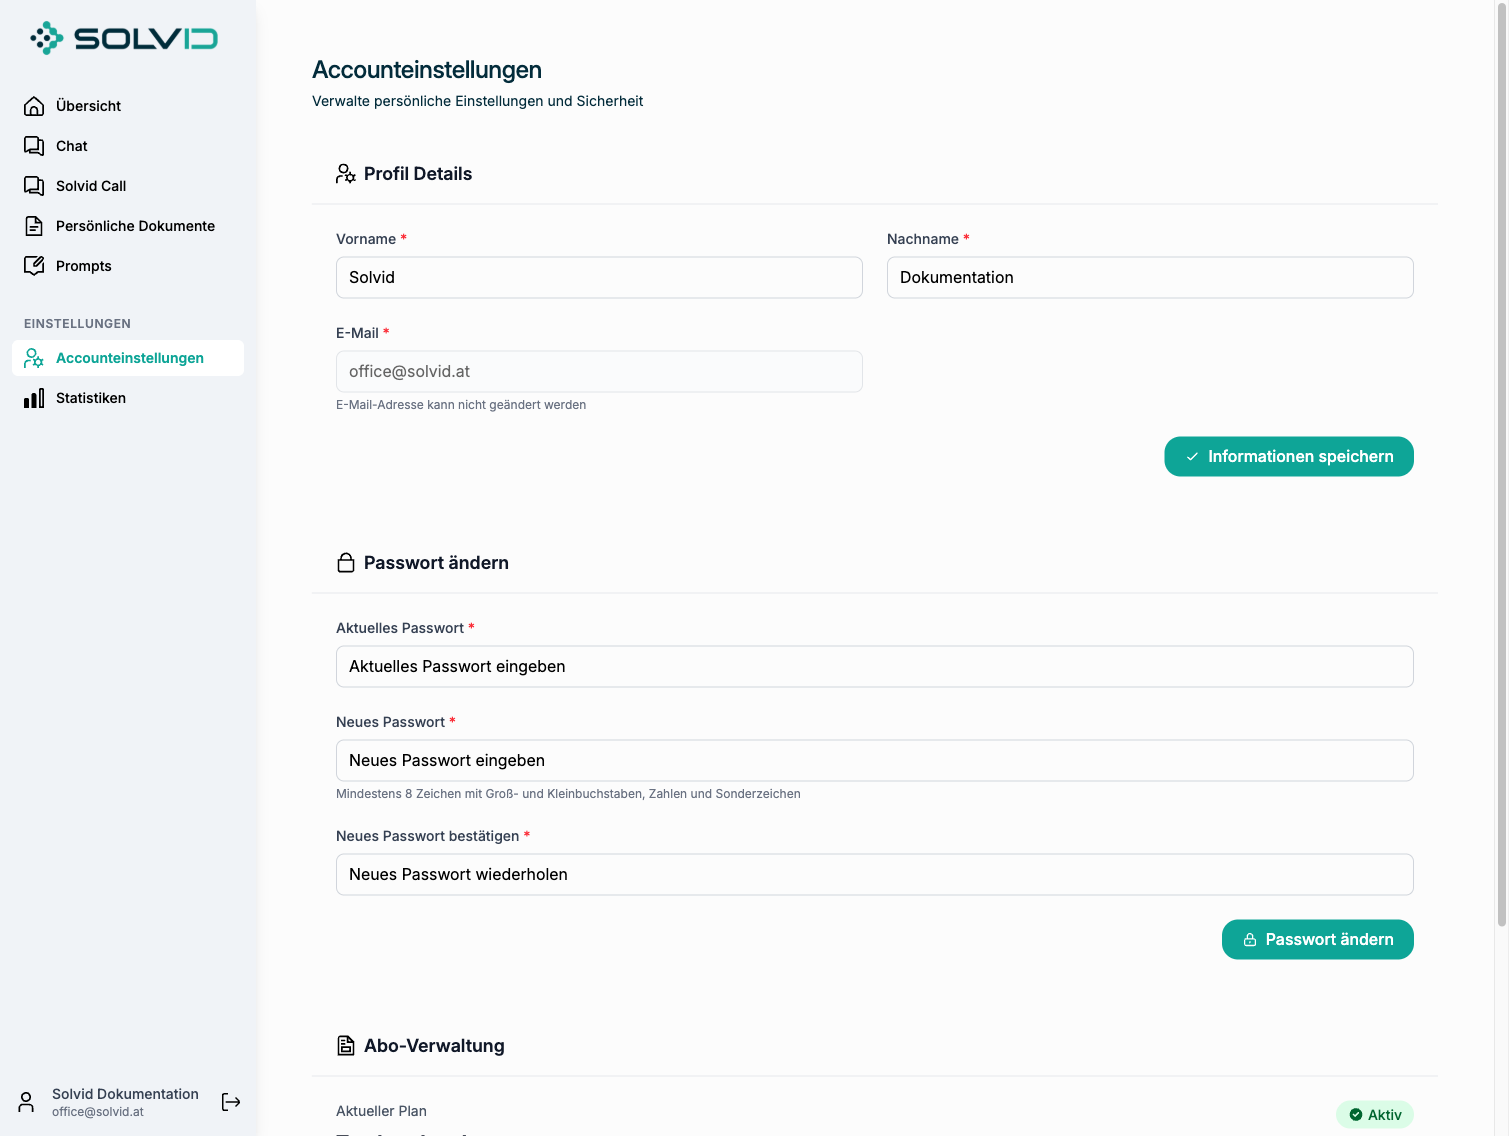Click the Profil Details header icon
The image size is (1509, 1136).
pyautogui.click(x=346, y=174)
